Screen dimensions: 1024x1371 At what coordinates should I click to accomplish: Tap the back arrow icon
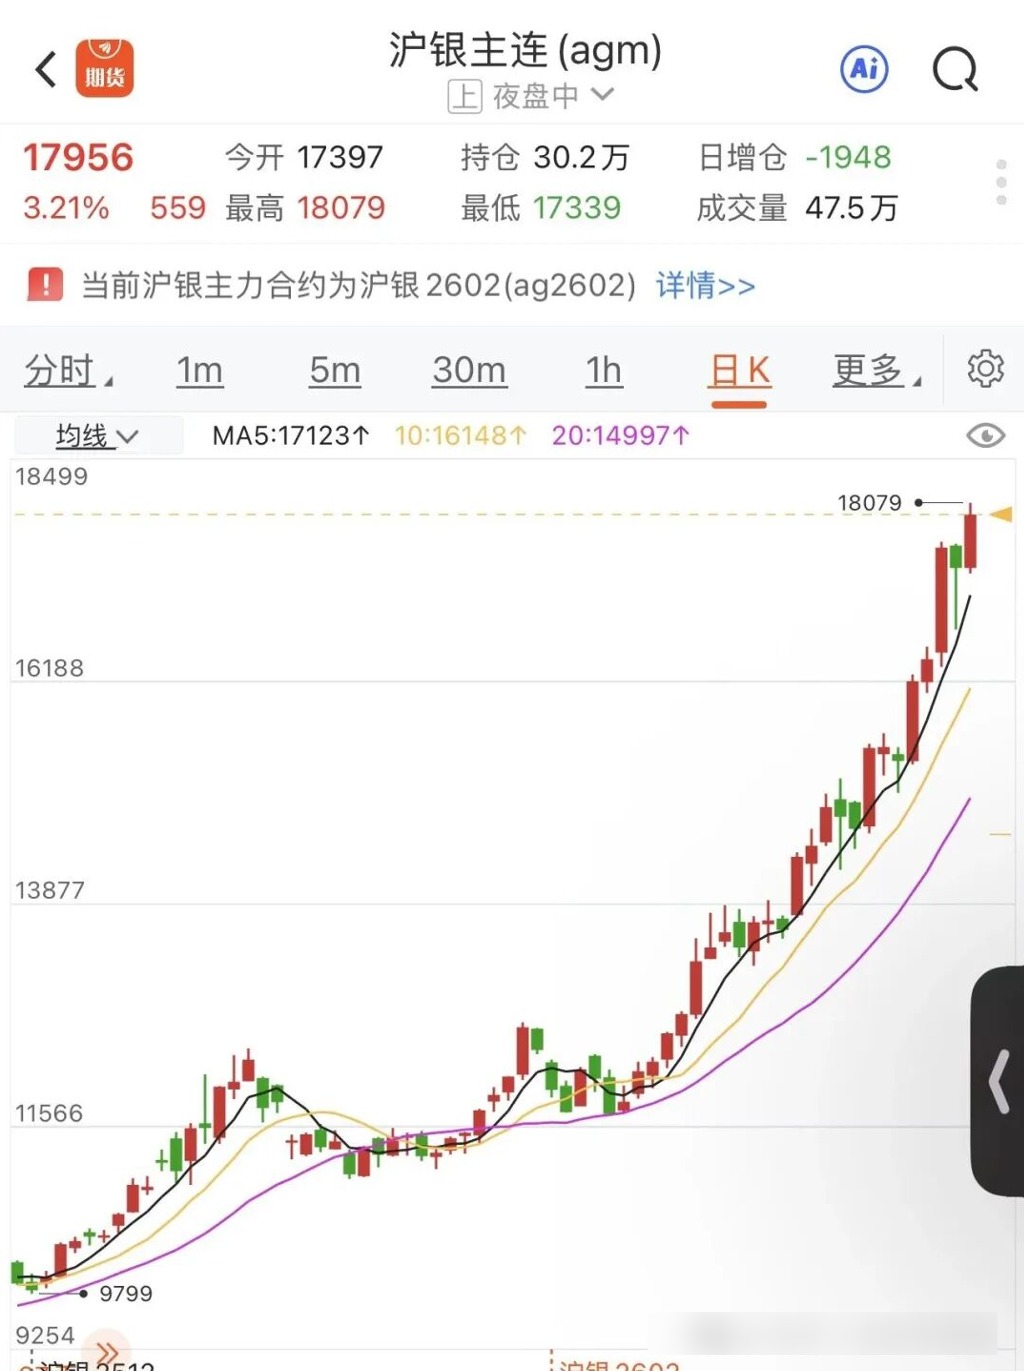[x=46, y=70]
